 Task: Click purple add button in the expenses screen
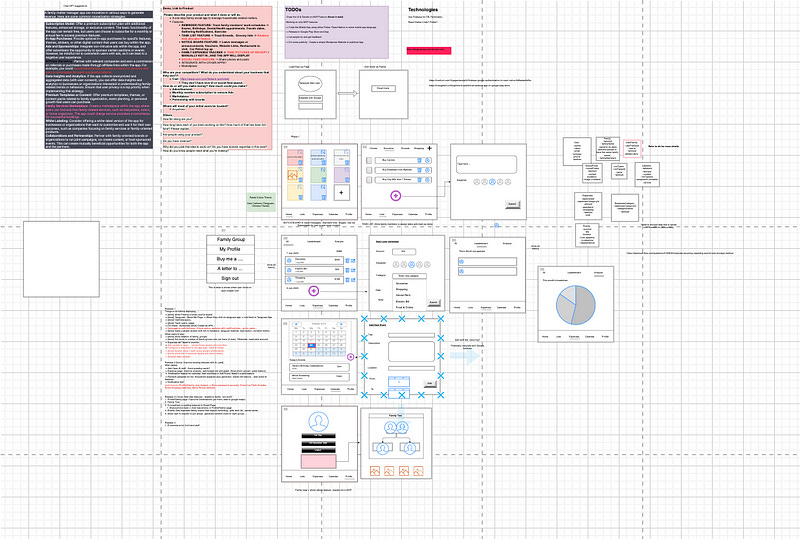(314, 290)
